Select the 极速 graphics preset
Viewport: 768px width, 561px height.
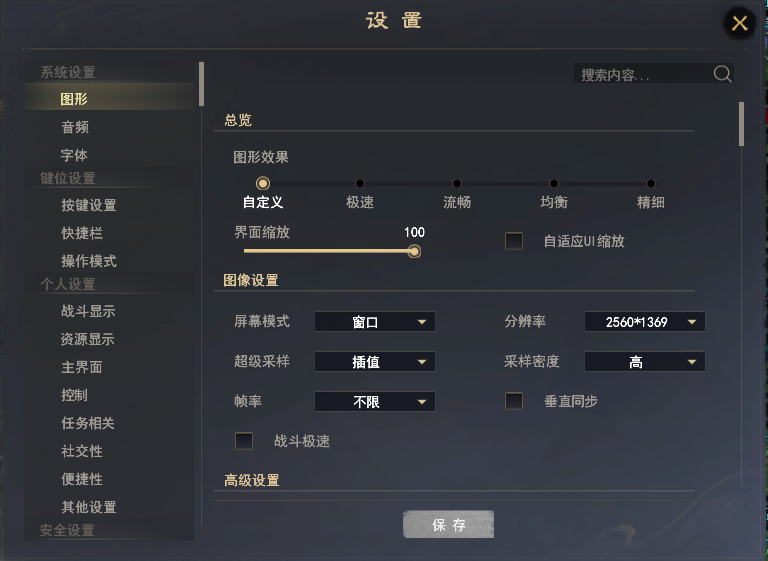(360, 183)
